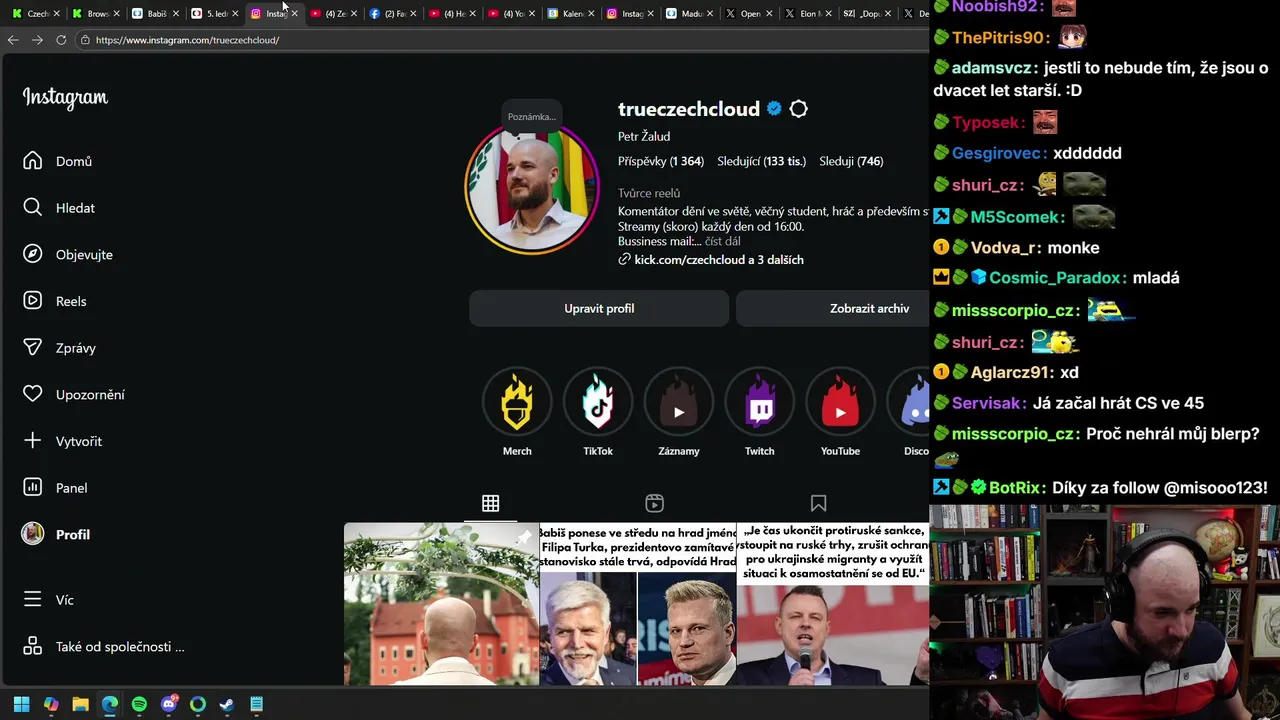Open Steam from the taskbar

[227, 704]
